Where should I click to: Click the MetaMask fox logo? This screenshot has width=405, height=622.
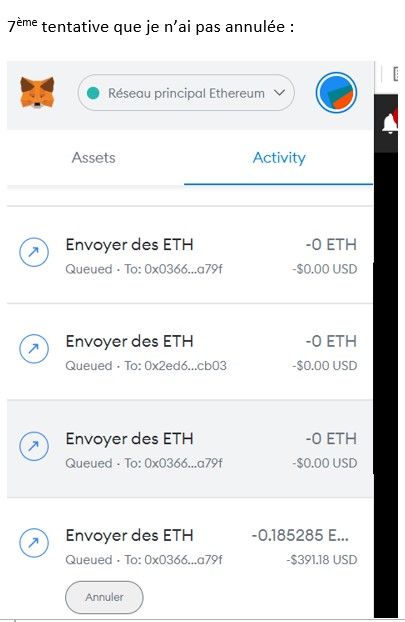(x=37, y=92)
